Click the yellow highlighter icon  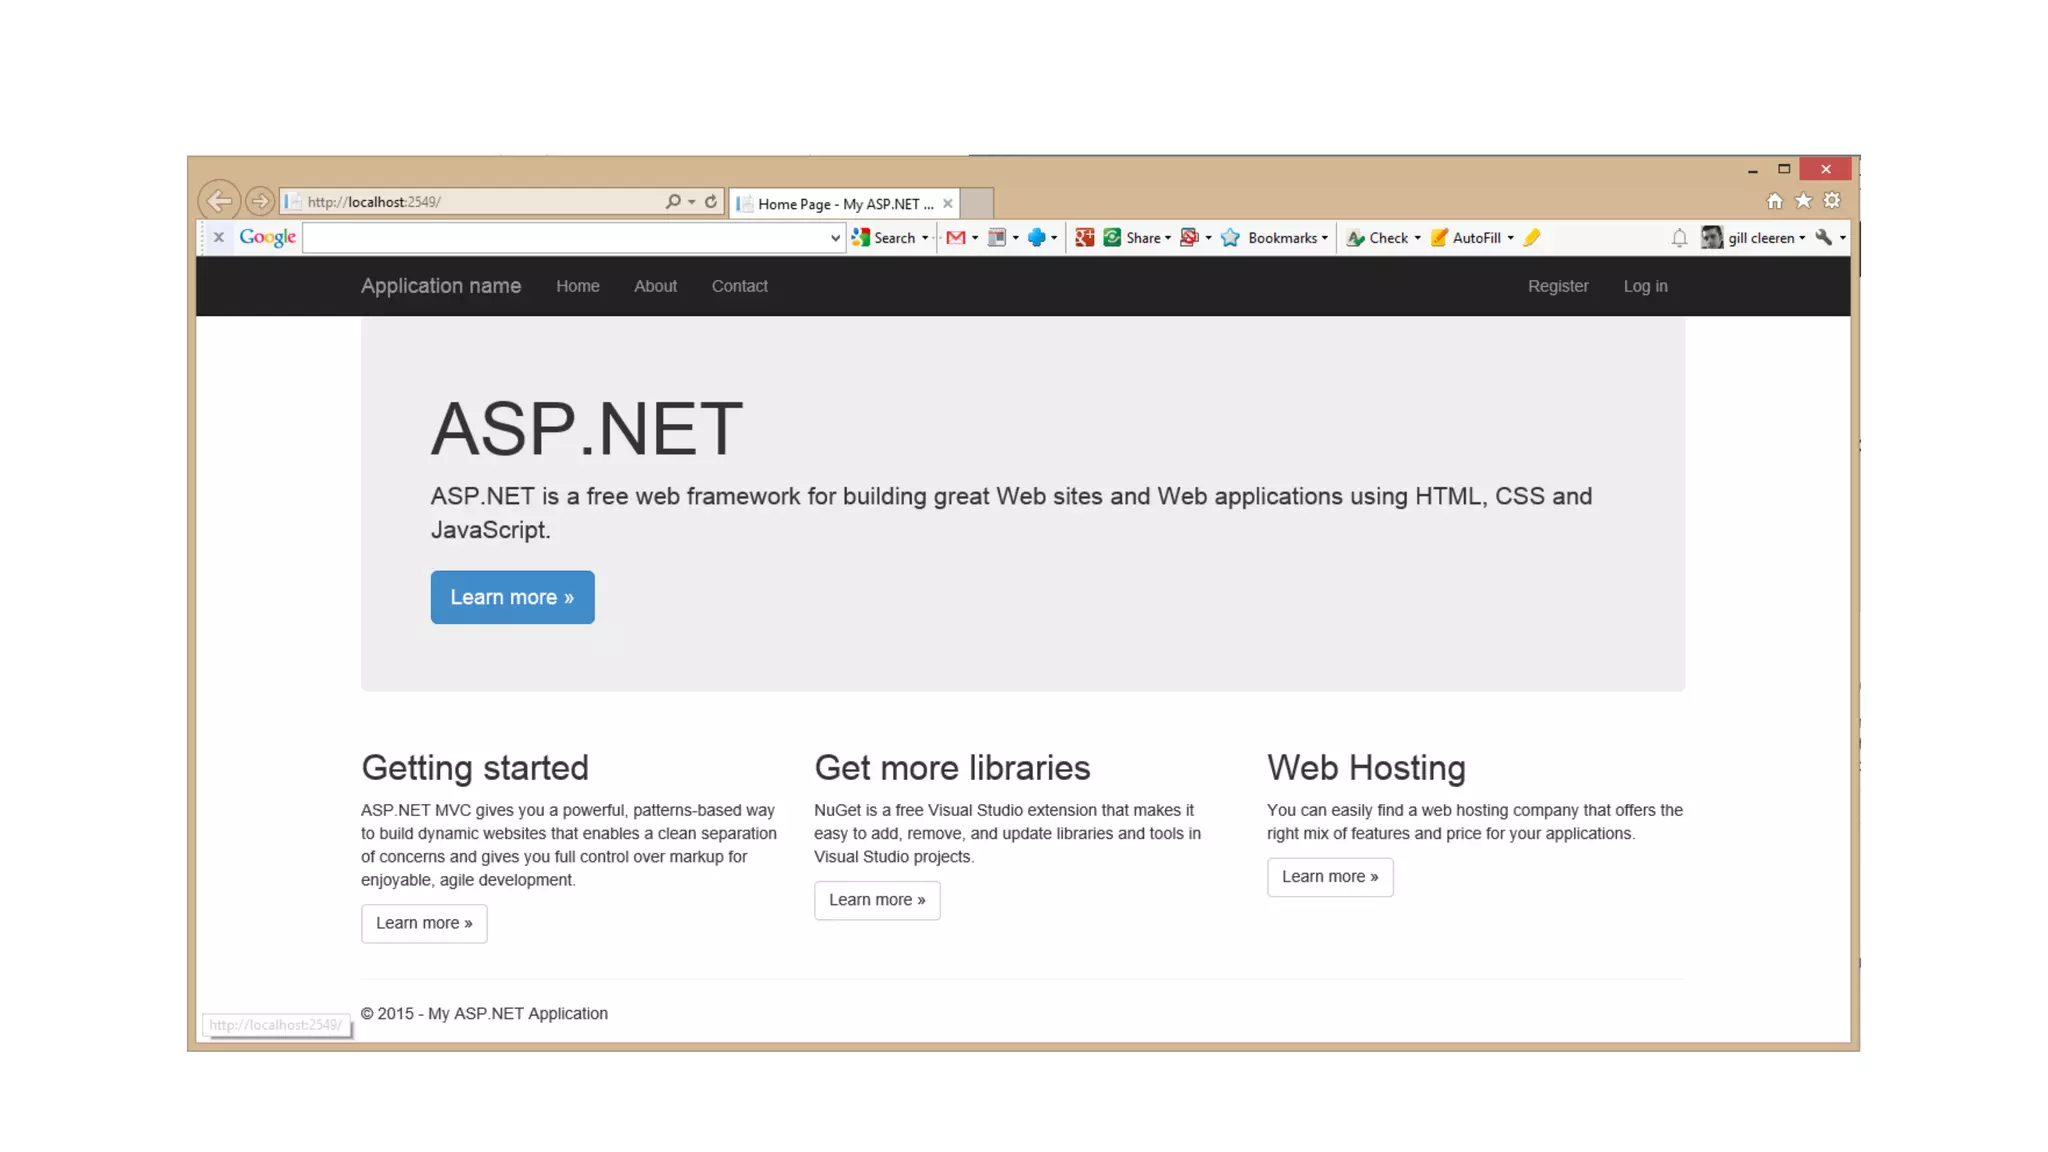[1532, 238]
